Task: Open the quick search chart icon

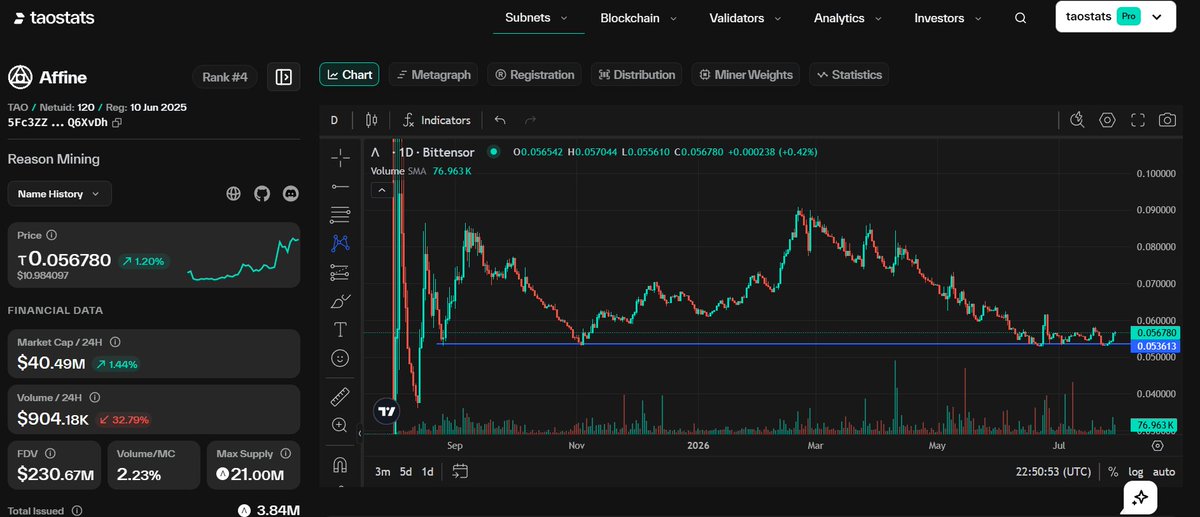Action: coord(1077,120)
